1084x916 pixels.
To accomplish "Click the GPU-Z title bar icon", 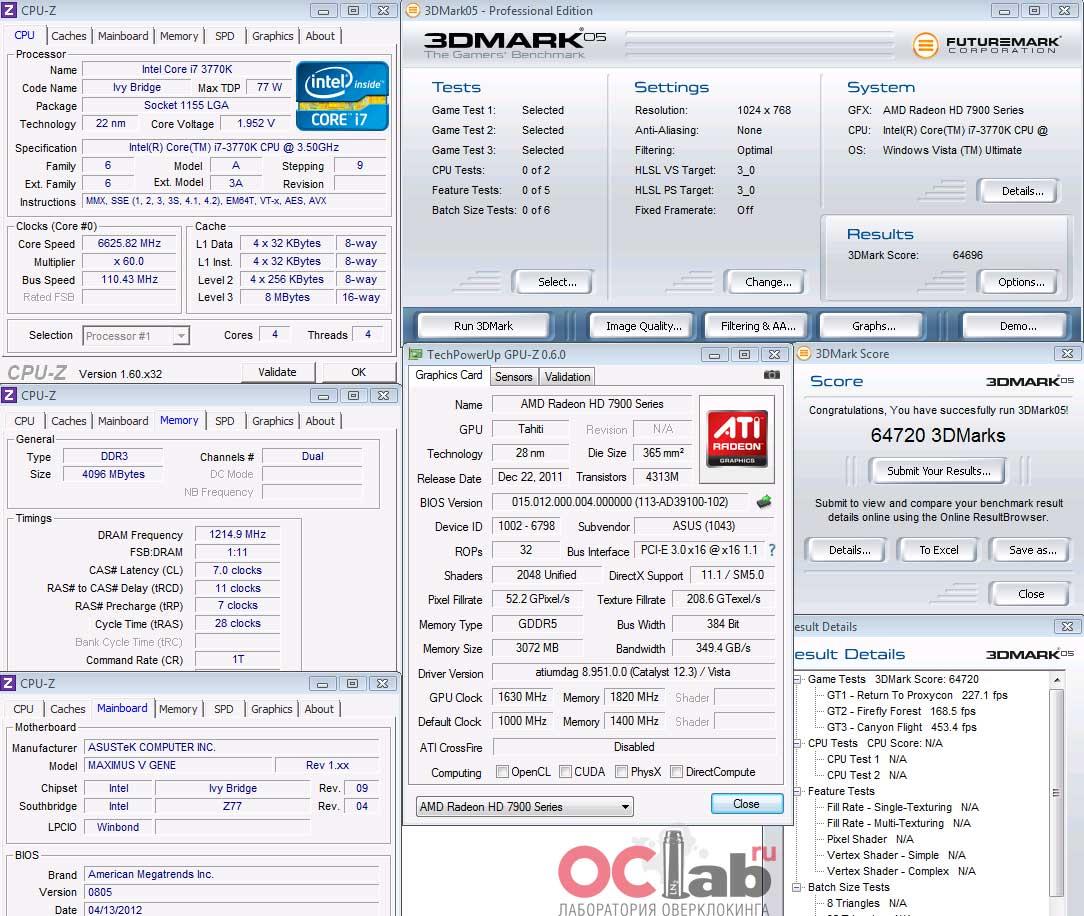I will tap(415, 354).
